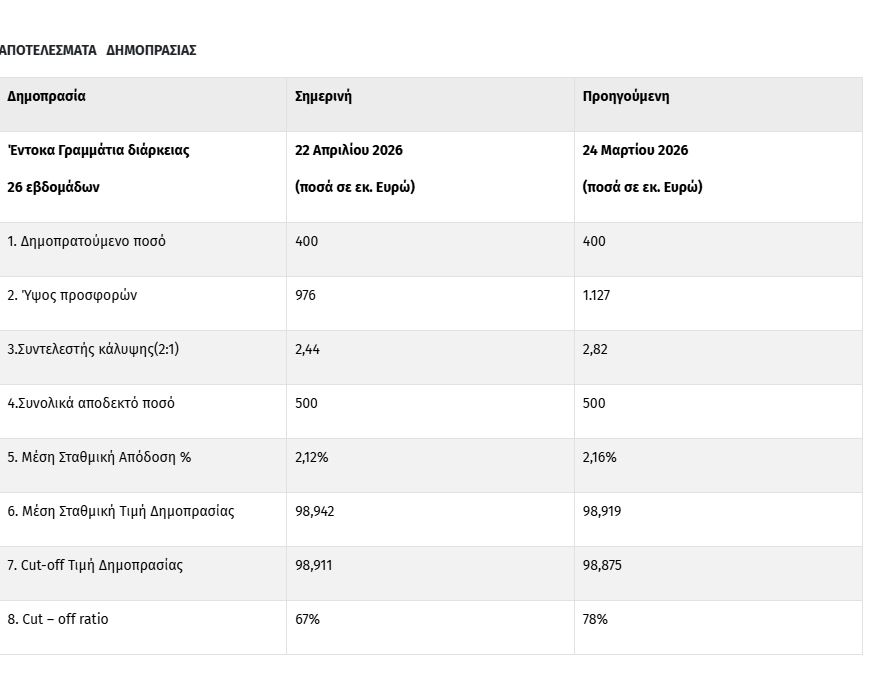The height and width of the screenshot is (693, 874).
Task: Select the average price value 98,942
Action: [314, 511]
